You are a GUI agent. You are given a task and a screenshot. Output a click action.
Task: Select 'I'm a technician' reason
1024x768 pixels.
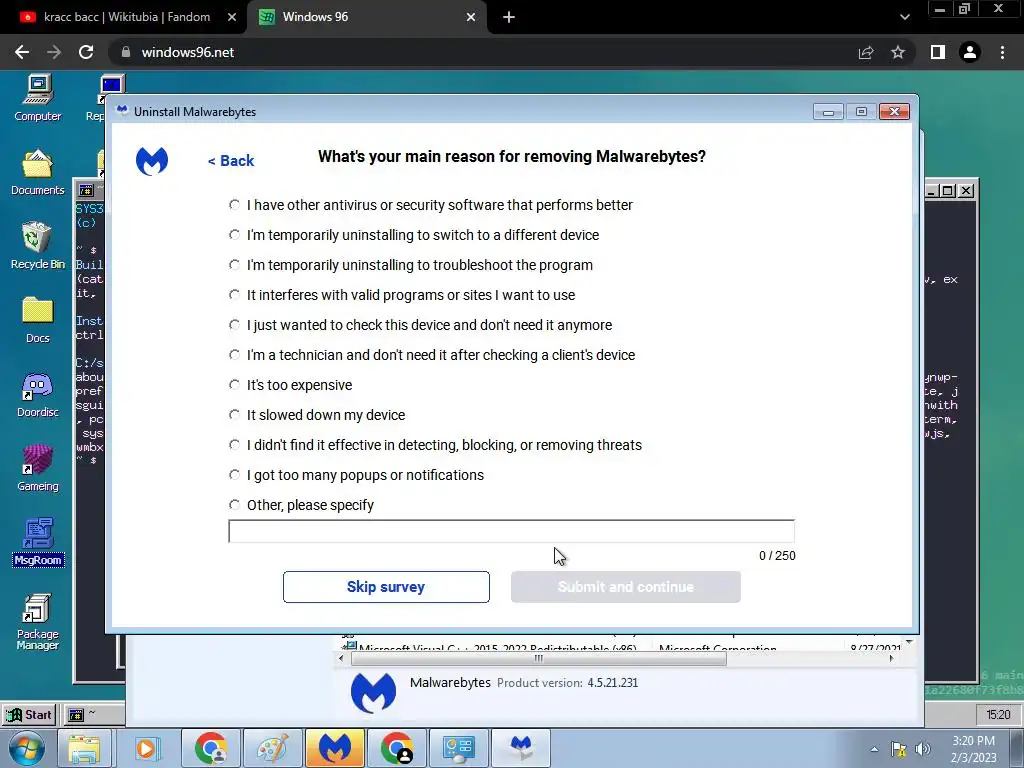point(234,355)
